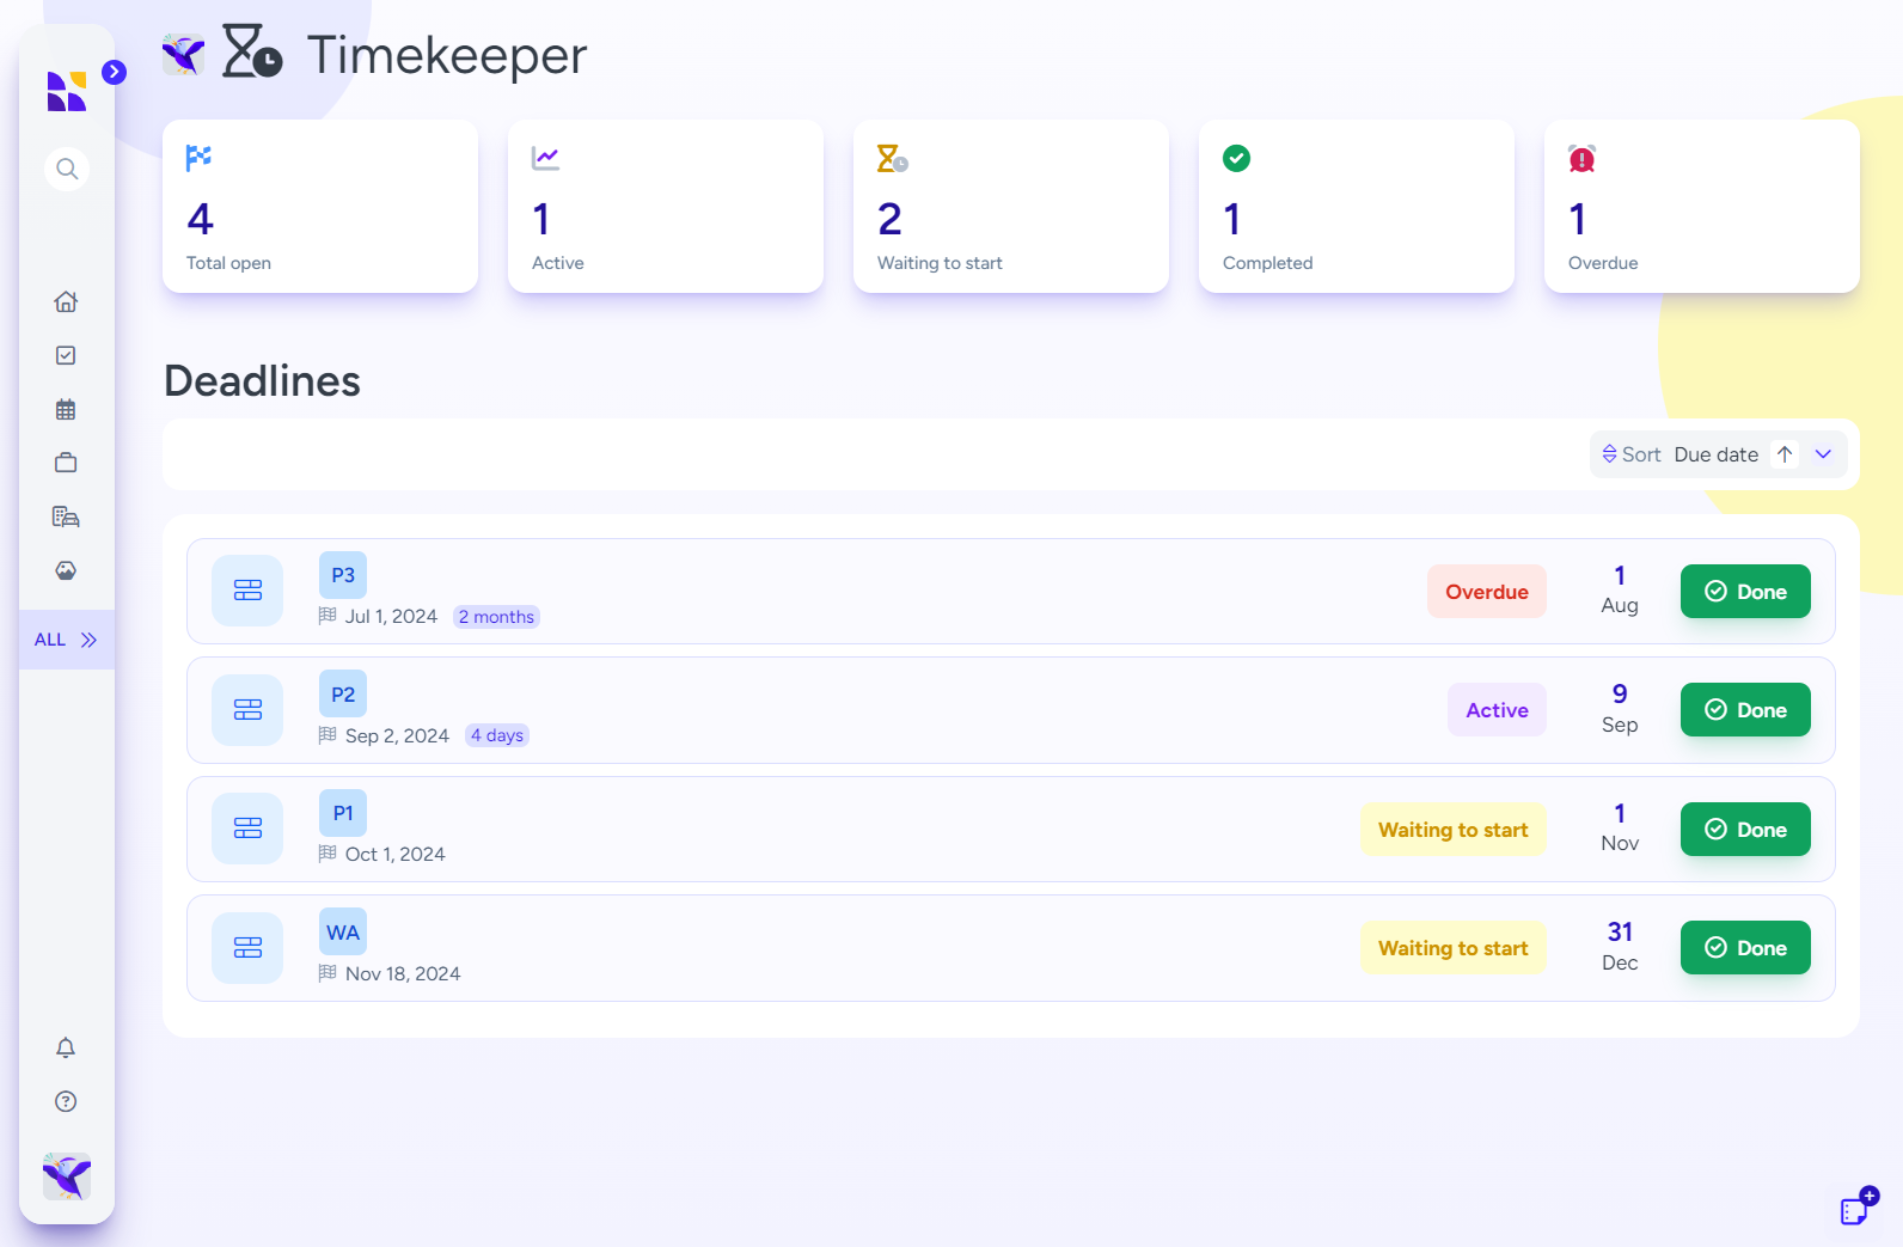Click the WA deadline row icon

tap(247, 947)
